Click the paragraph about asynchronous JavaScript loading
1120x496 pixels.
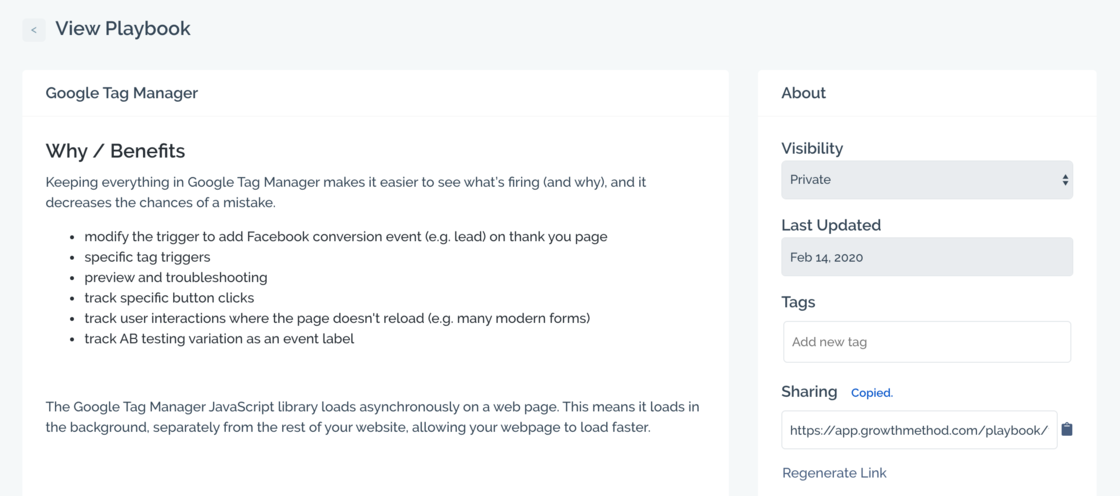(x=372, y=417)
